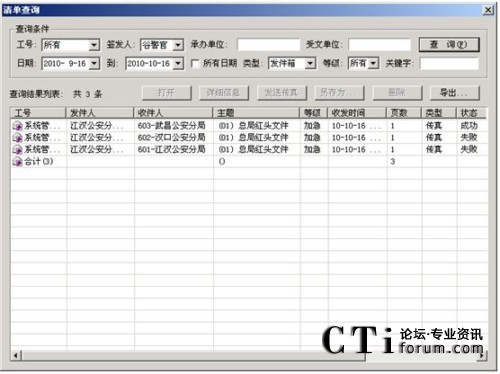Open the end date picker 2010-10-16

pos(178,63)
